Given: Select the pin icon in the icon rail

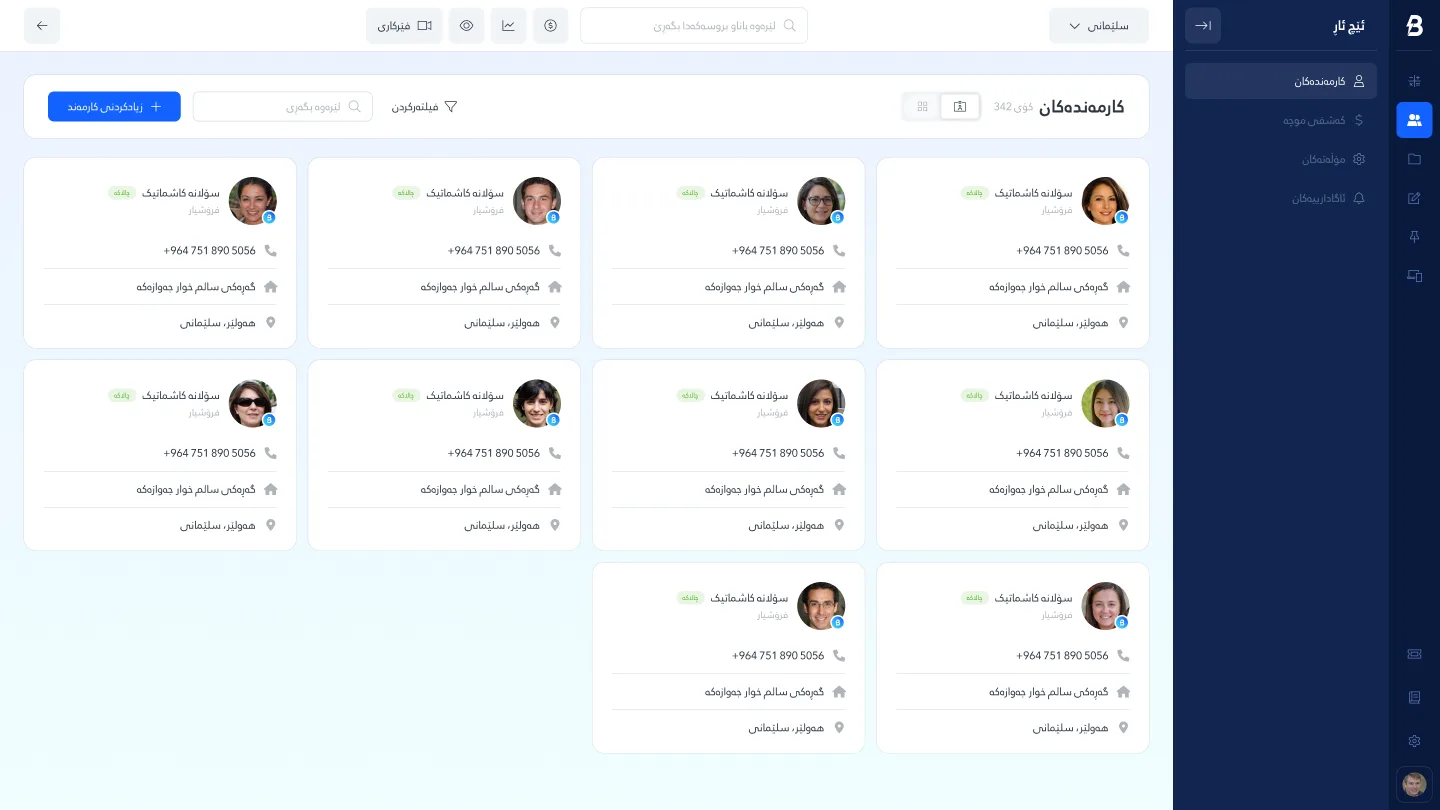Looking at the screenshot, I should pos(1414,237).
